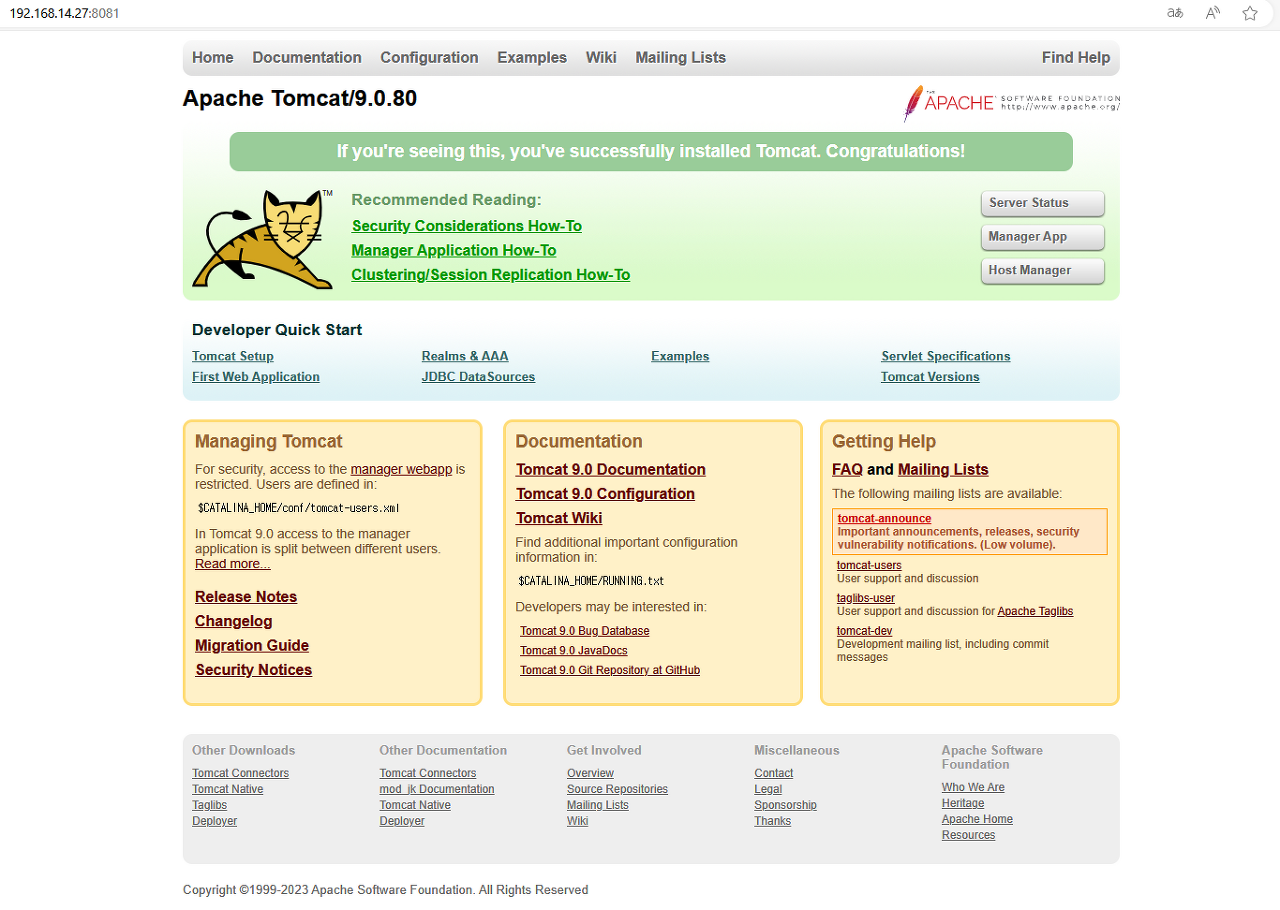
Task: Click the Server Status button
Action: [x=1043, y=203]
